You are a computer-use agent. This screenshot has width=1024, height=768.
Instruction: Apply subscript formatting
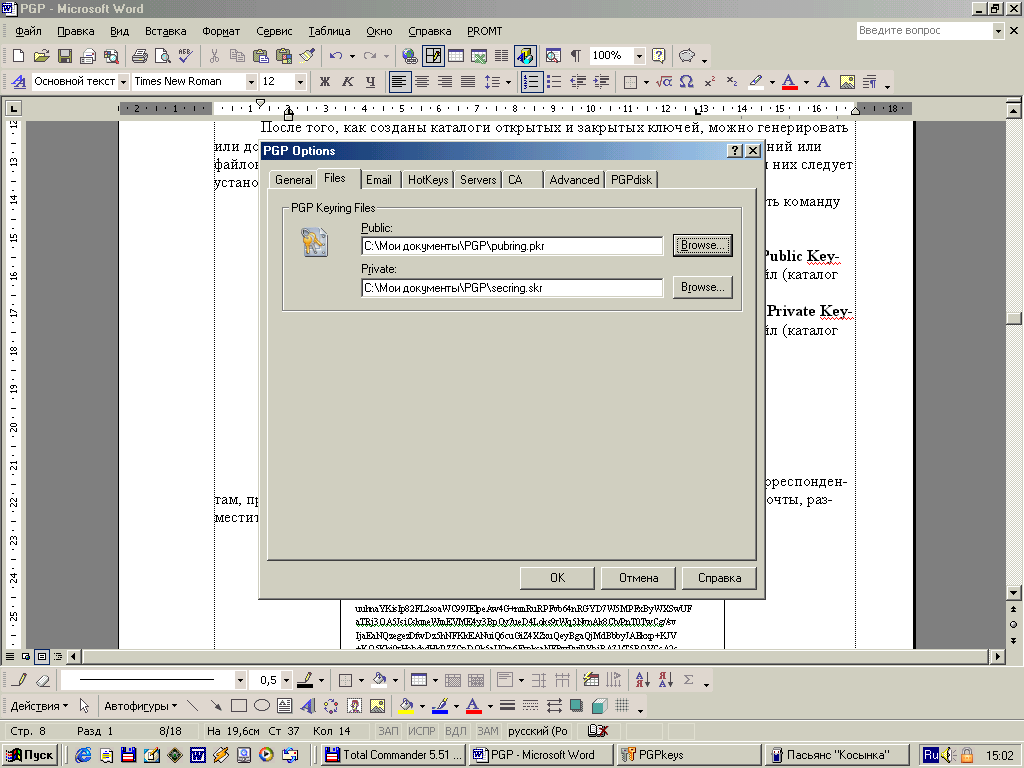pyautogui.click(x=732, y=82)
